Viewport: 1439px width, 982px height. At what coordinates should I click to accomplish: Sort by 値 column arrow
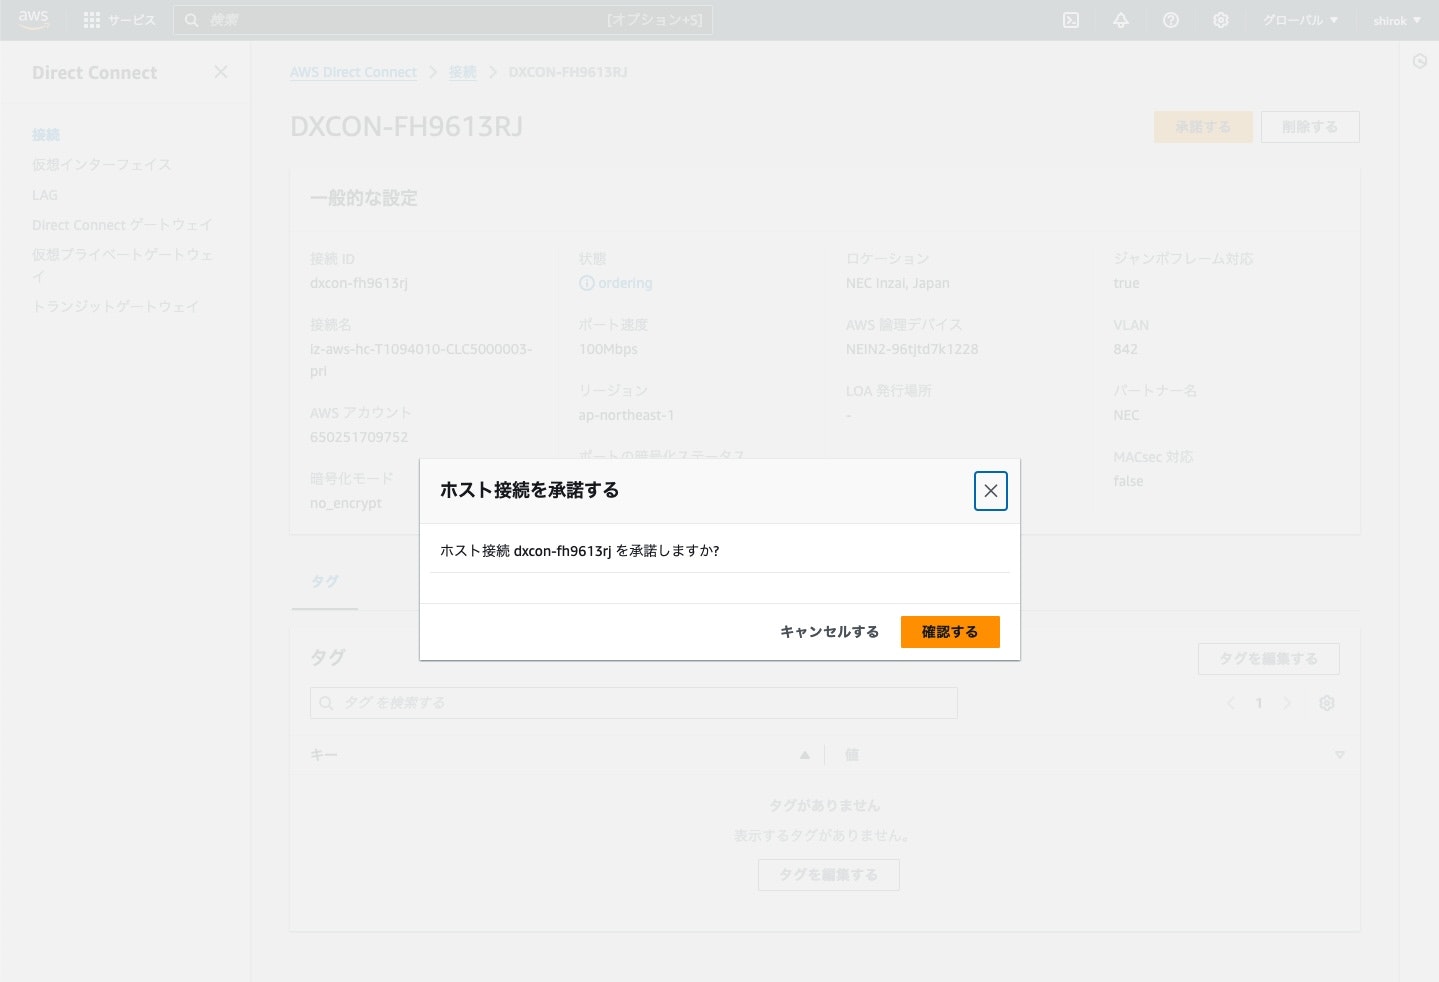[x=1339, y=755]
